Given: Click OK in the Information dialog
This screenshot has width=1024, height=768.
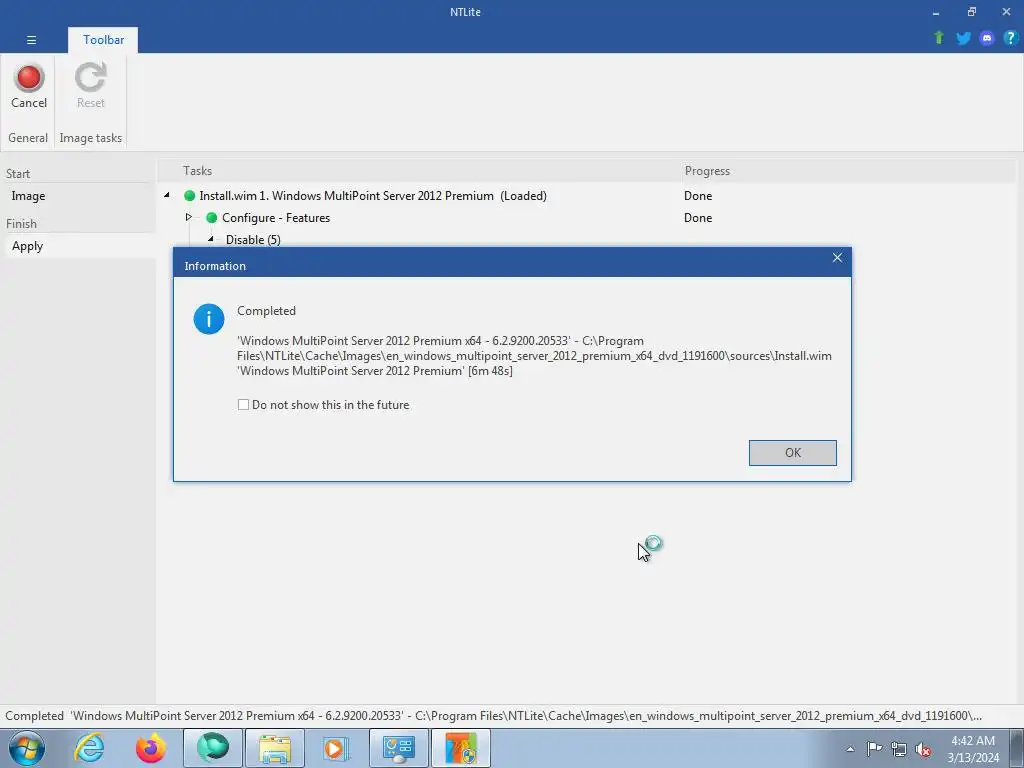Looking at the screenshot, I should point(792,453).
